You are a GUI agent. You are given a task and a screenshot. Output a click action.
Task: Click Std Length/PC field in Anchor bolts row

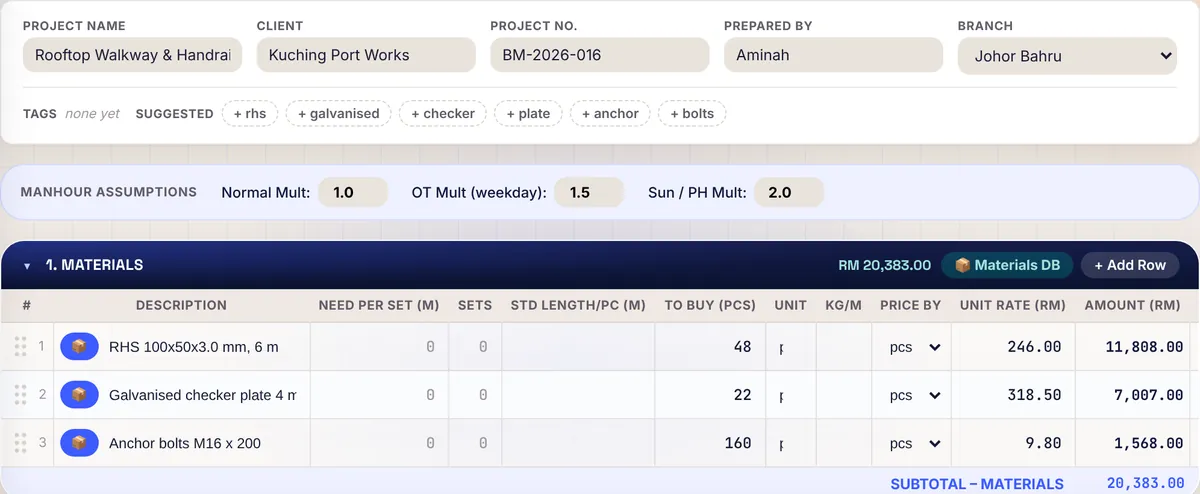click(578, 443)
